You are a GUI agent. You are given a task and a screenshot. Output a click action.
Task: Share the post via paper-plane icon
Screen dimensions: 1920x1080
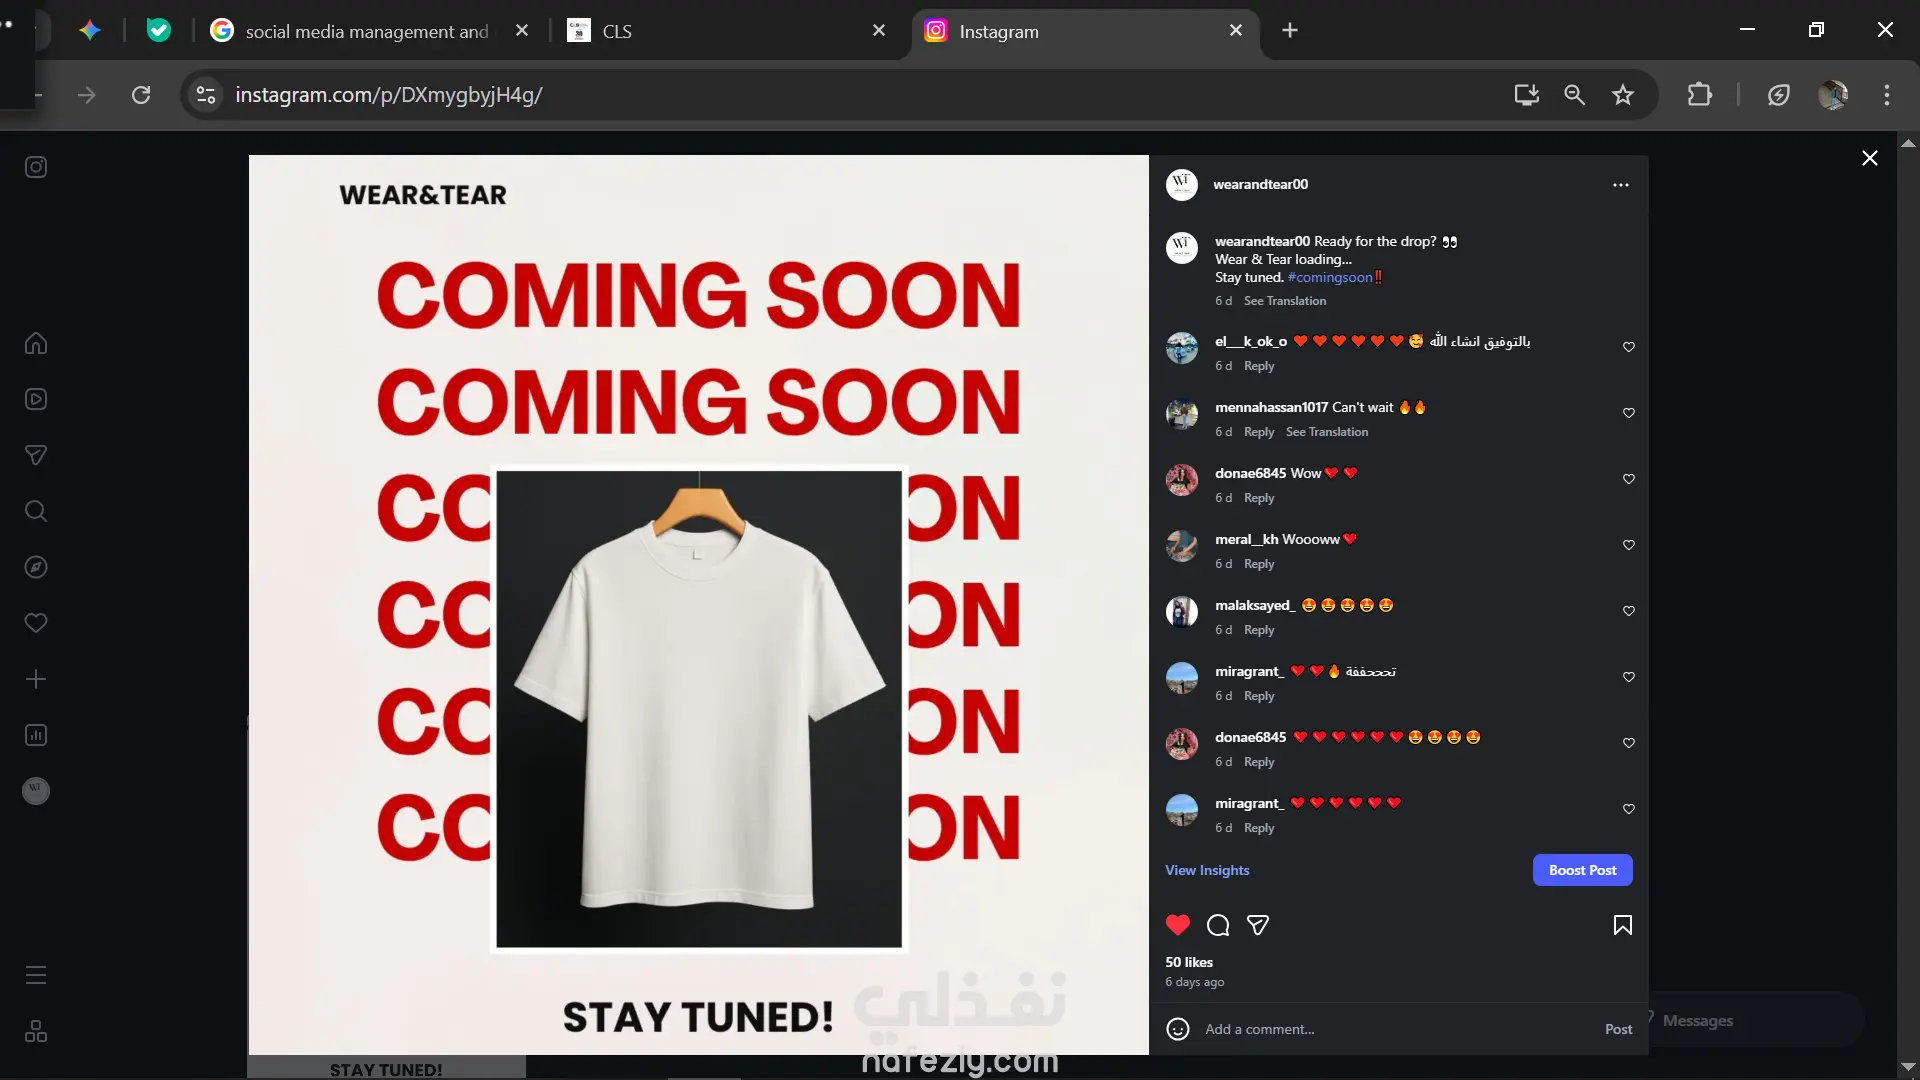point(1258,925)
